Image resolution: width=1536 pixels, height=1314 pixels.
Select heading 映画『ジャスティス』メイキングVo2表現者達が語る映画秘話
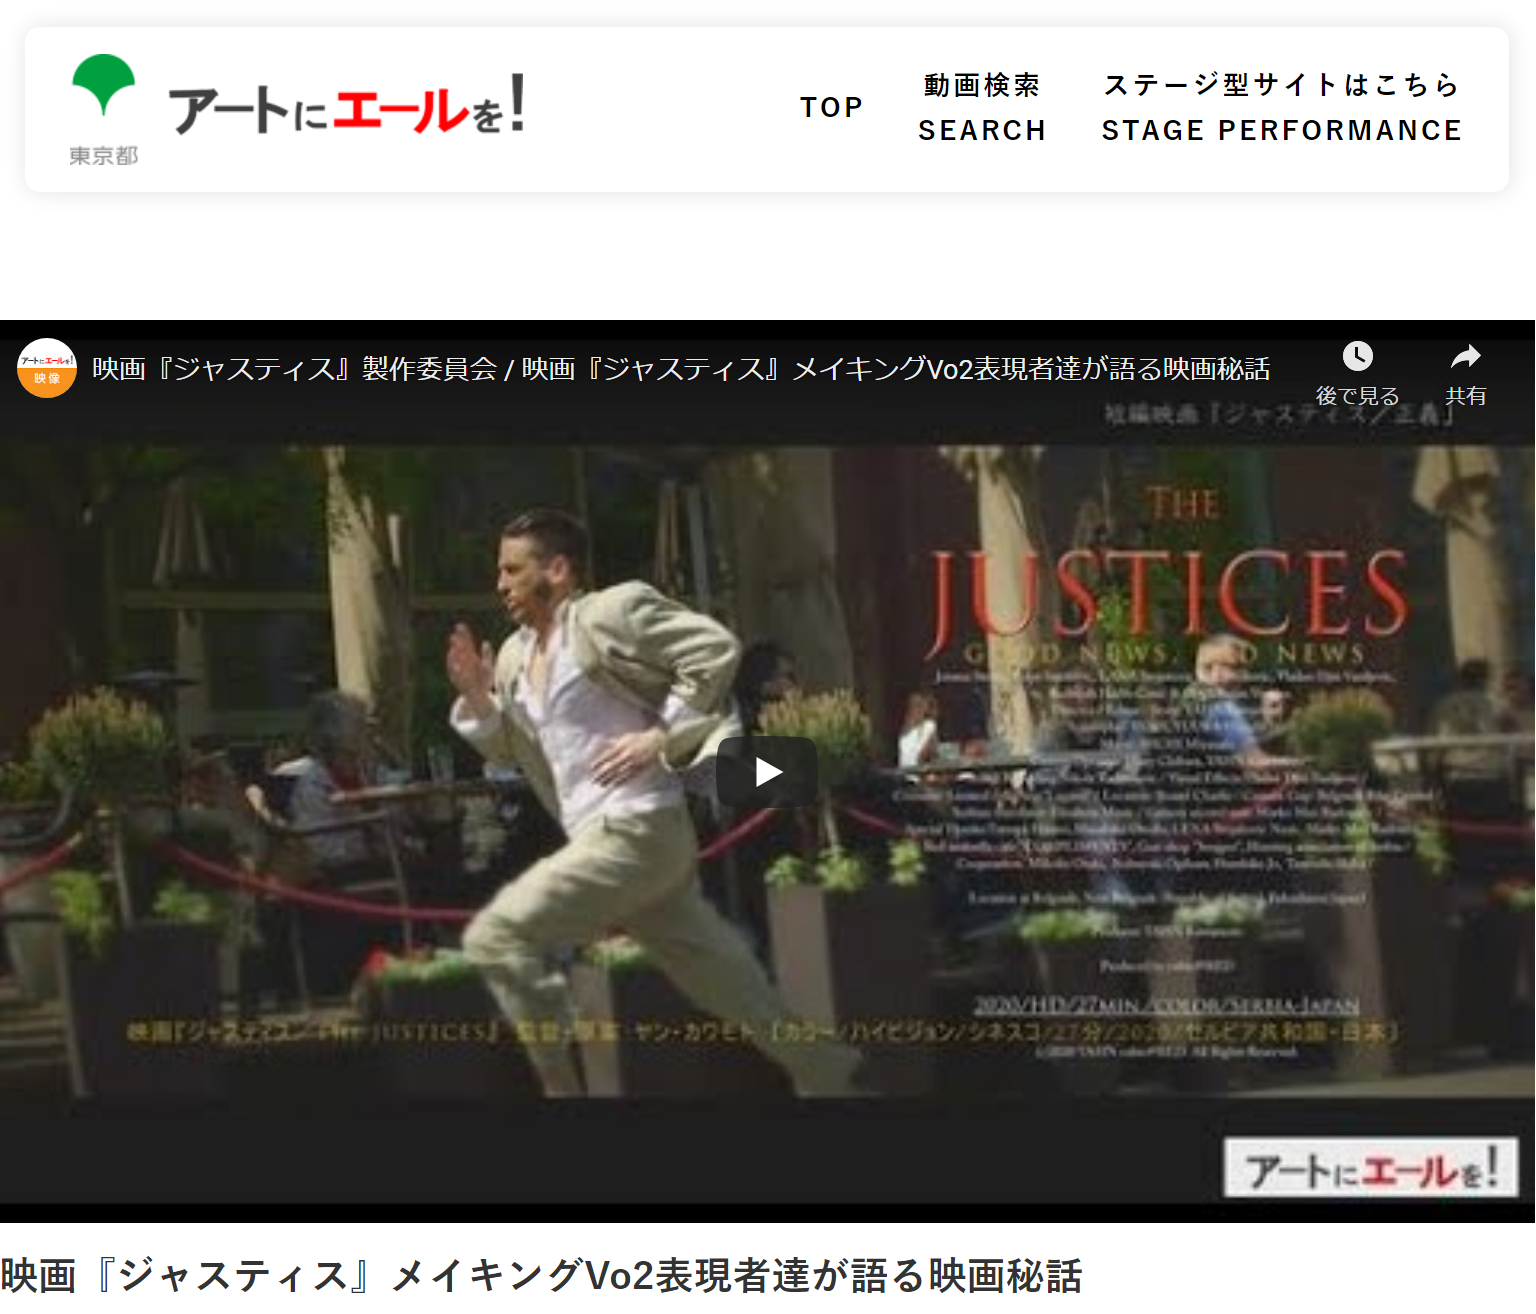click(541, 1277)
